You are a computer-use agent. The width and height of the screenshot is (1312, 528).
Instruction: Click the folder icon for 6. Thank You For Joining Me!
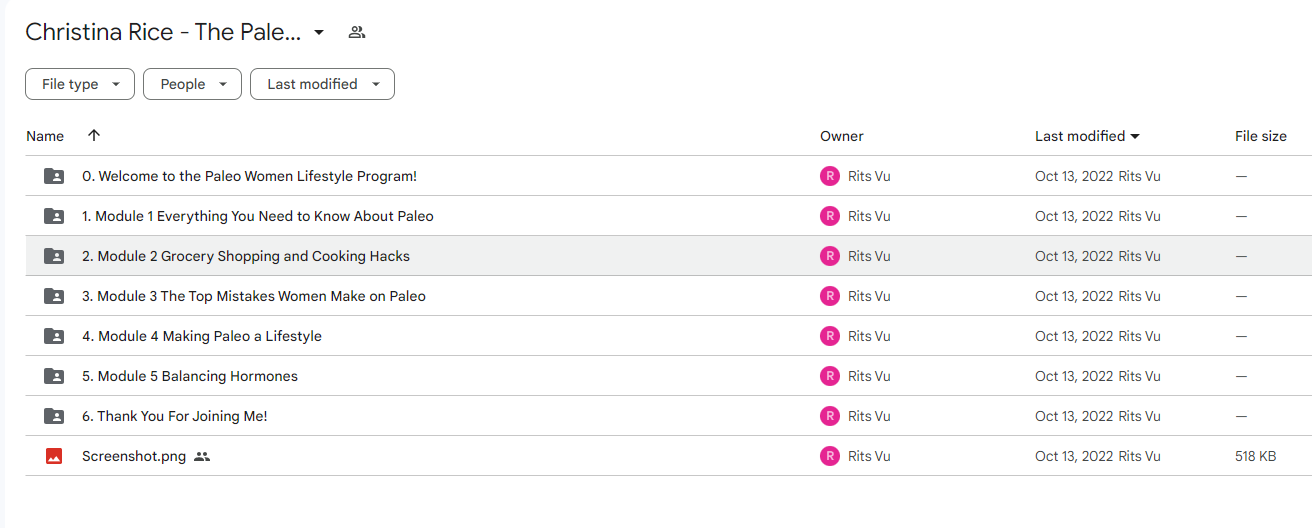tap(54, 416)
